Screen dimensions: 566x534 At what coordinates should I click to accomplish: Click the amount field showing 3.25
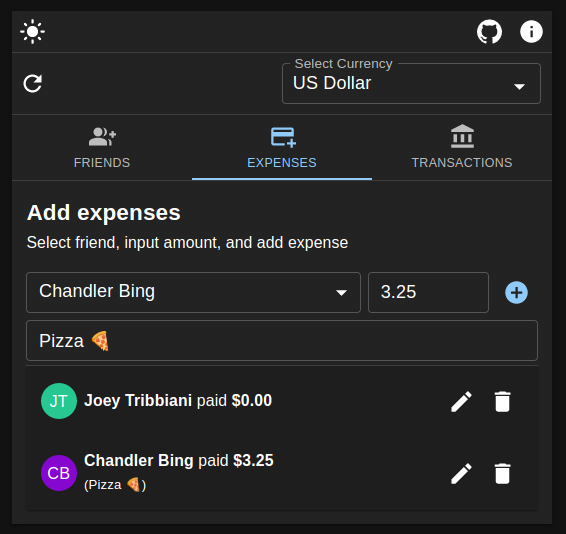pyautogui.click(x=428, y=292)
